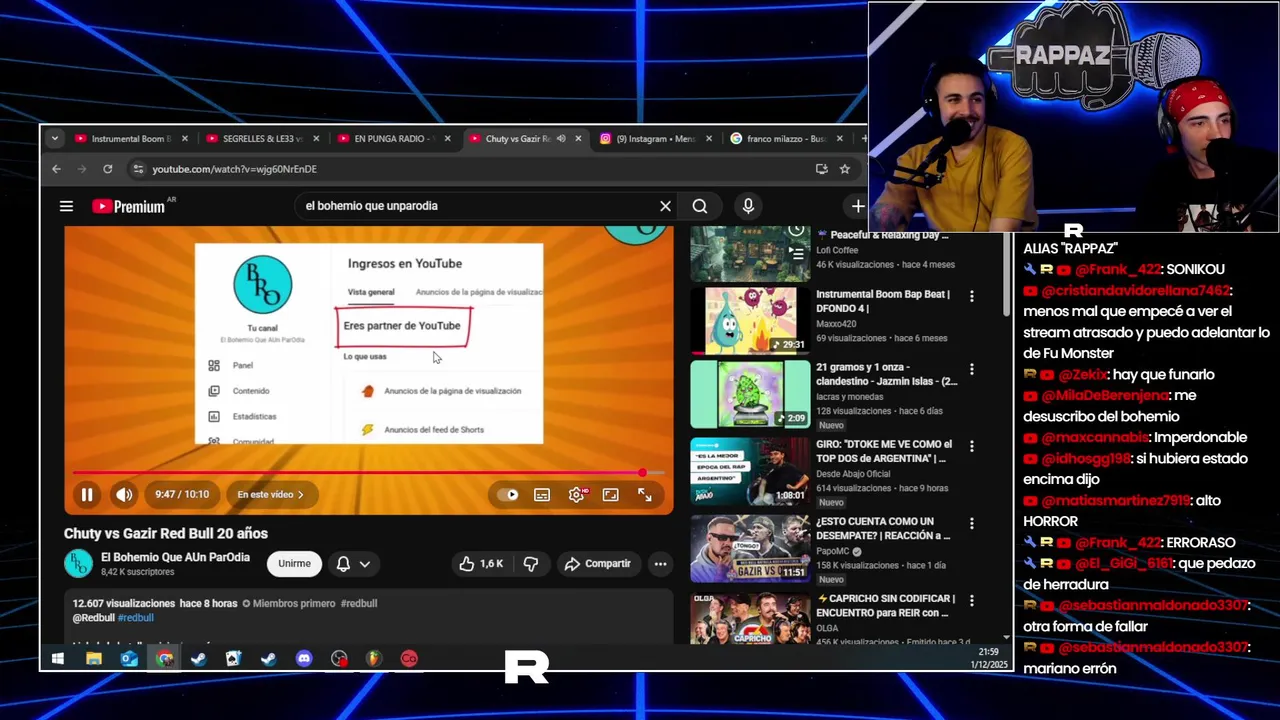
Task: Click the create plus icon in YouTube header
Action: point(857,206)
